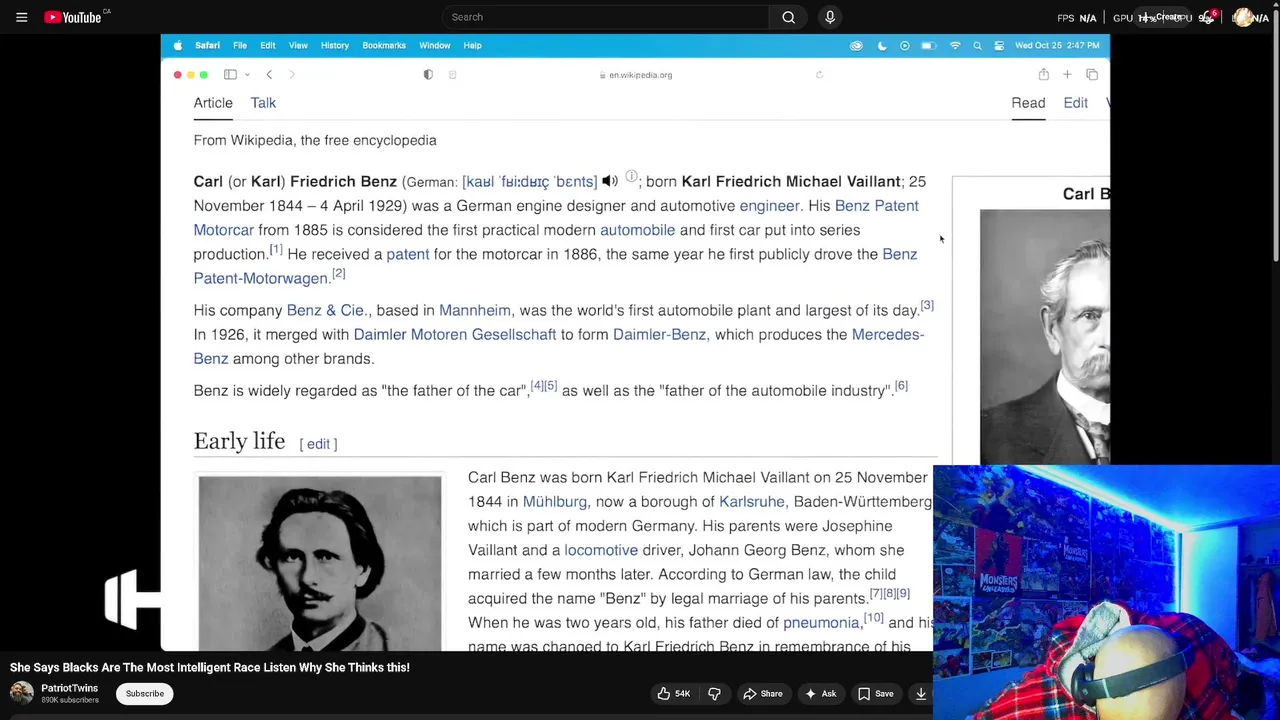This screenshot has width=1280, height=720.
Task: Open Safari privacy report shield icon
Action: [428, 75]
